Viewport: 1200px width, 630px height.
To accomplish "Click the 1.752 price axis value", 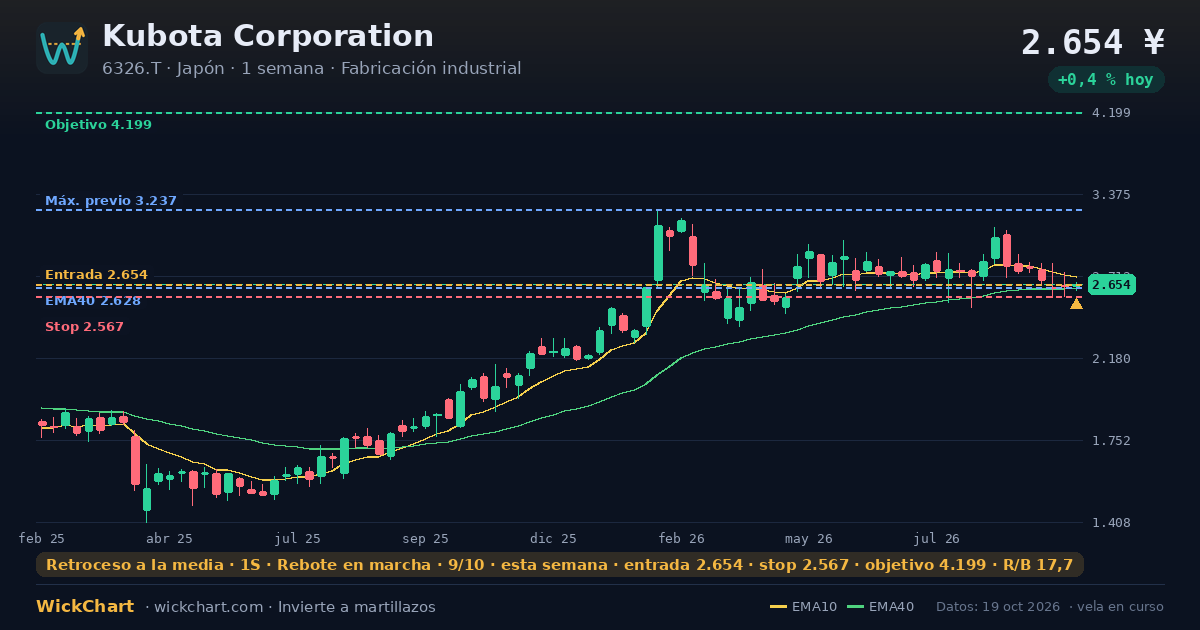I will coord(1111,441).
